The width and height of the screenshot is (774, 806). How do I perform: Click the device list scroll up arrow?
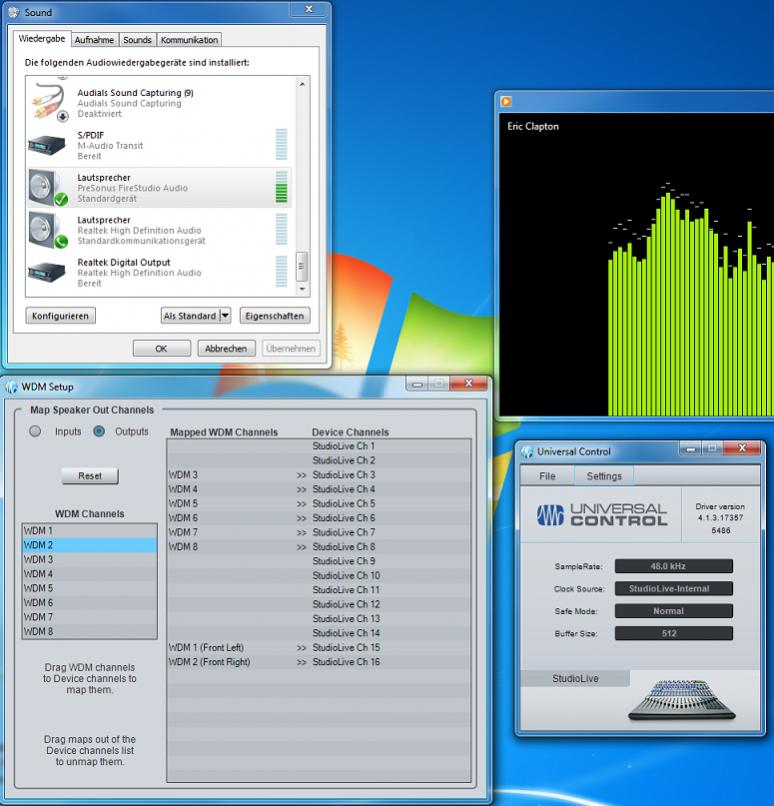point(302,84)
